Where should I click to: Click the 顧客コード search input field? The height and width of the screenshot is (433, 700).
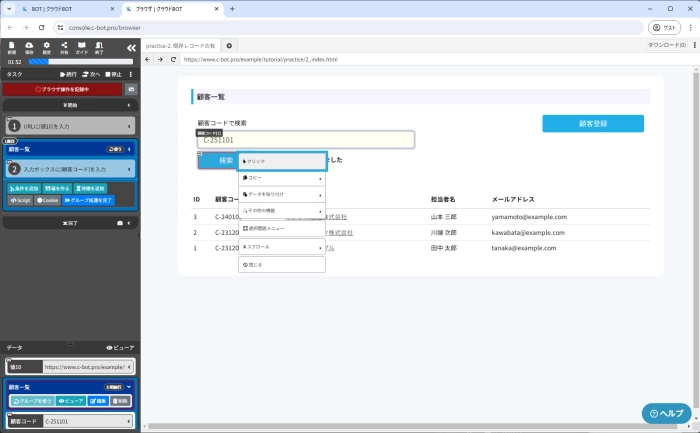(x=306, y=140)
